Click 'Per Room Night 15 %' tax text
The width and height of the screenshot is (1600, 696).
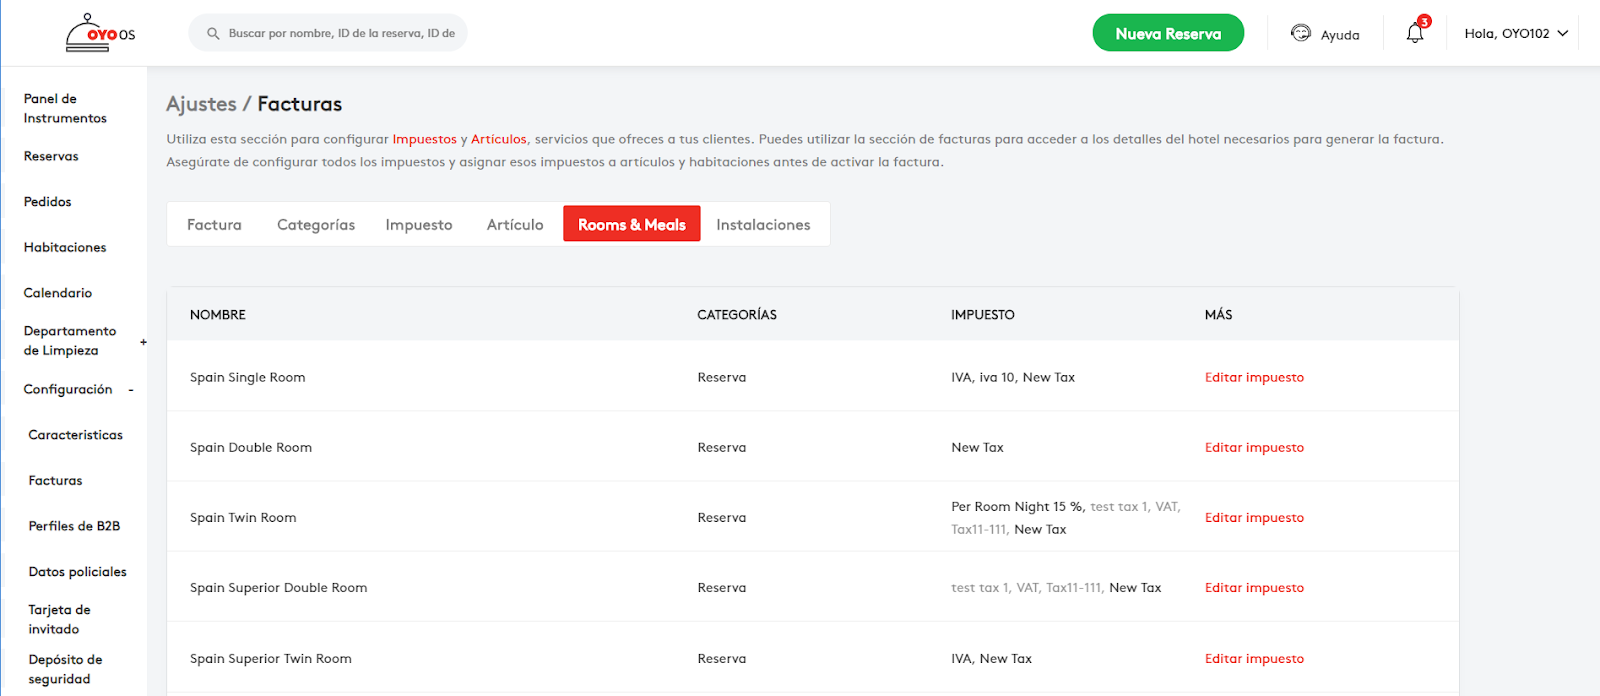tap(1018, 507)
